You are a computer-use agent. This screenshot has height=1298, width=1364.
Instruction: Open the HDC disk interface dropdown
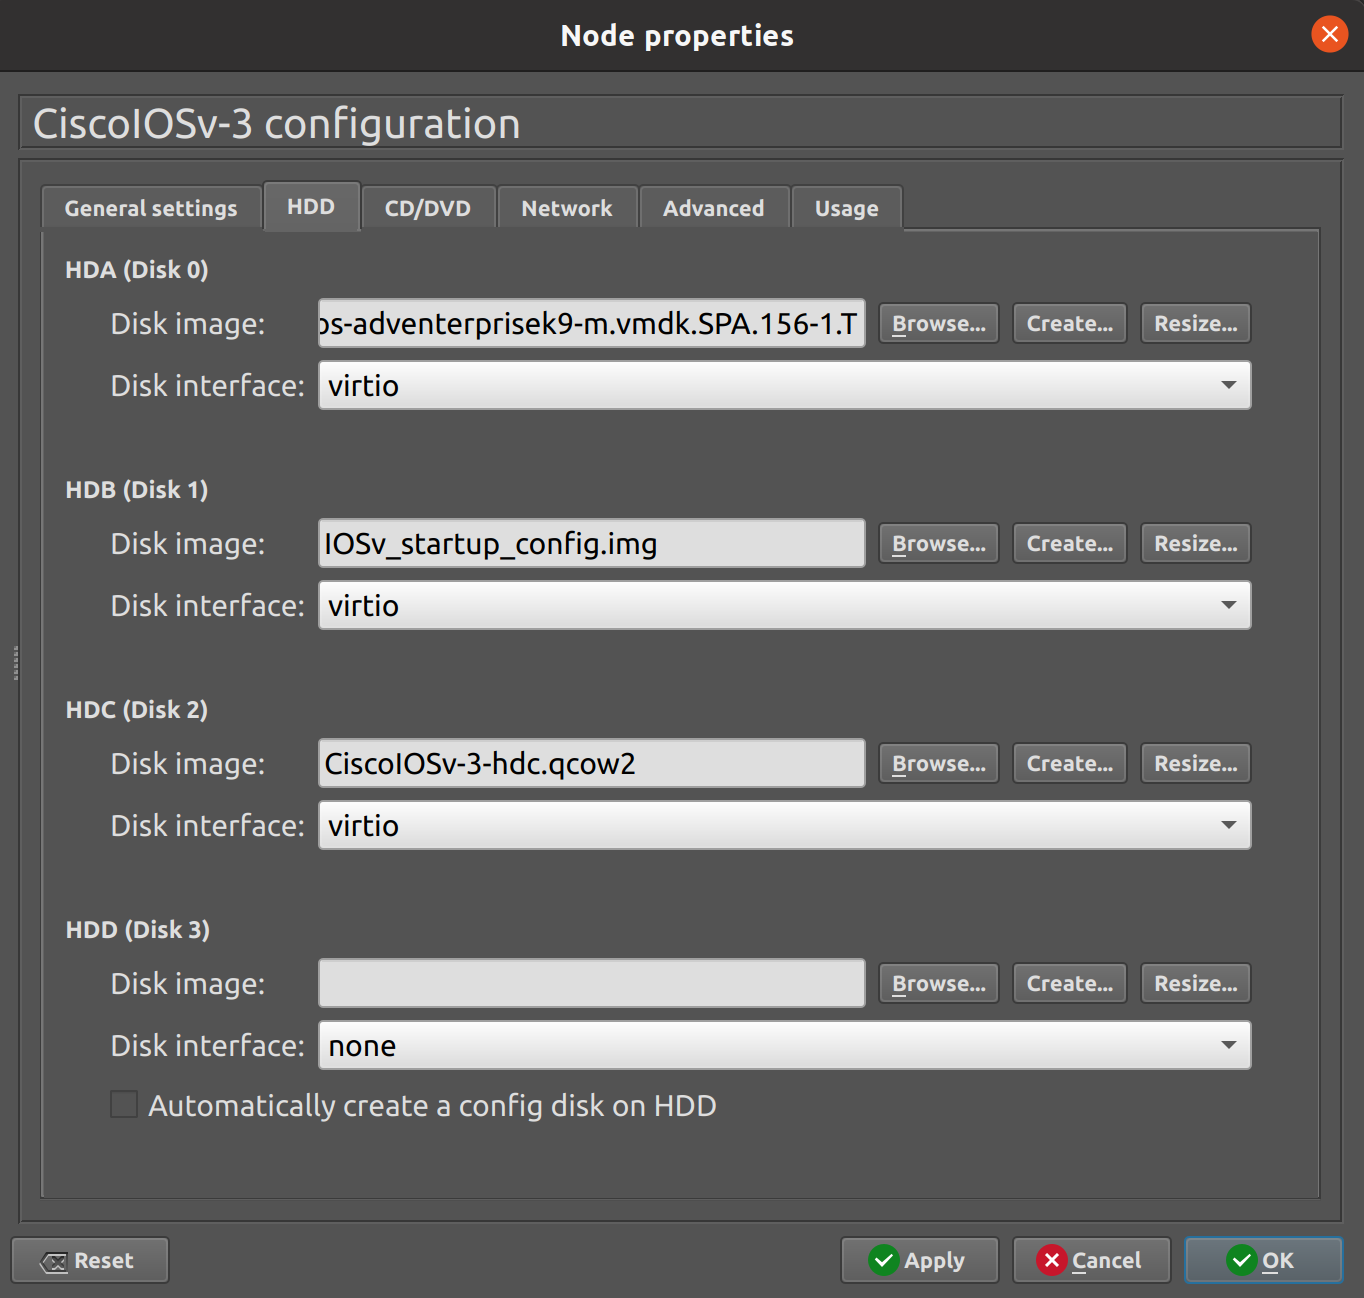pyautogui.click(x=1229, y=825)
